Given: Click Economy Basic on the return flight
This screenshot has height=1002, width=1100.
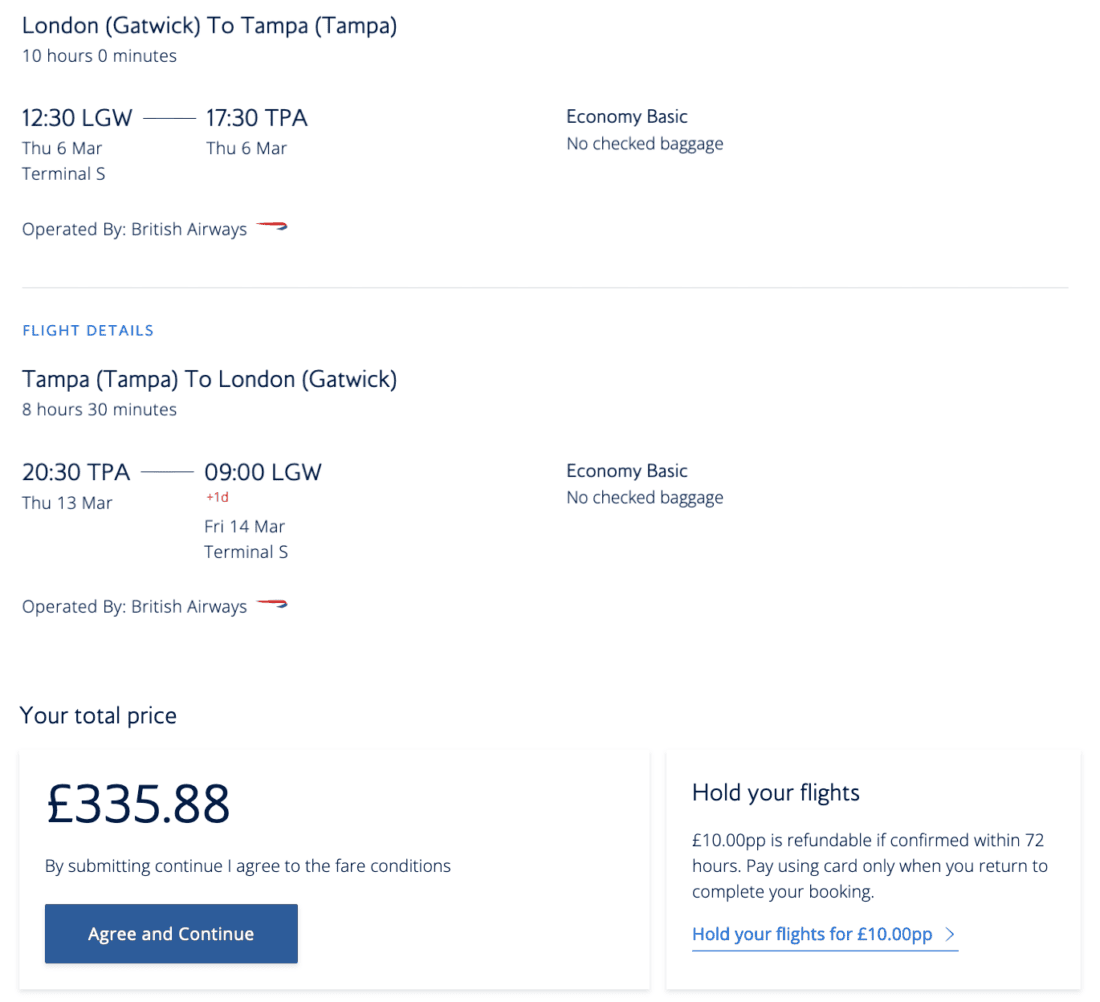Looking at the screenshot, I should click(x=627, y=471).
